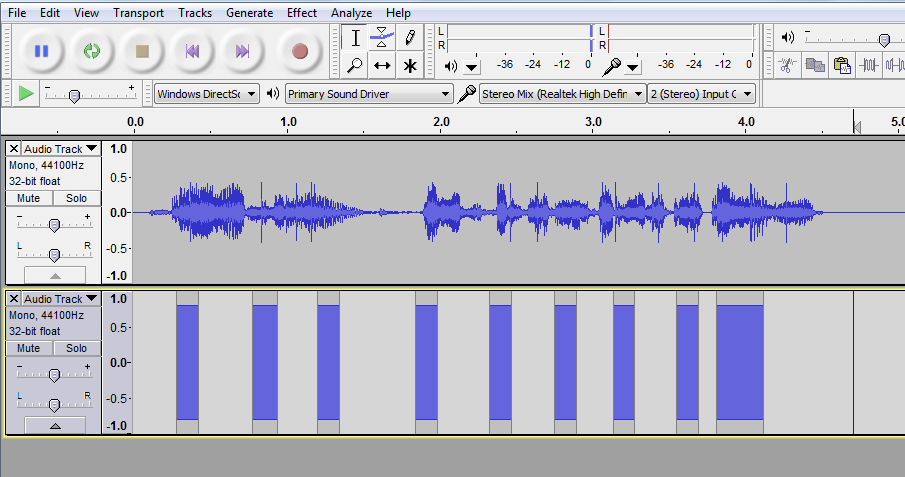905x477 pixels.
Task: Select the Multi-tool asterisk
Action: [410, 65]
